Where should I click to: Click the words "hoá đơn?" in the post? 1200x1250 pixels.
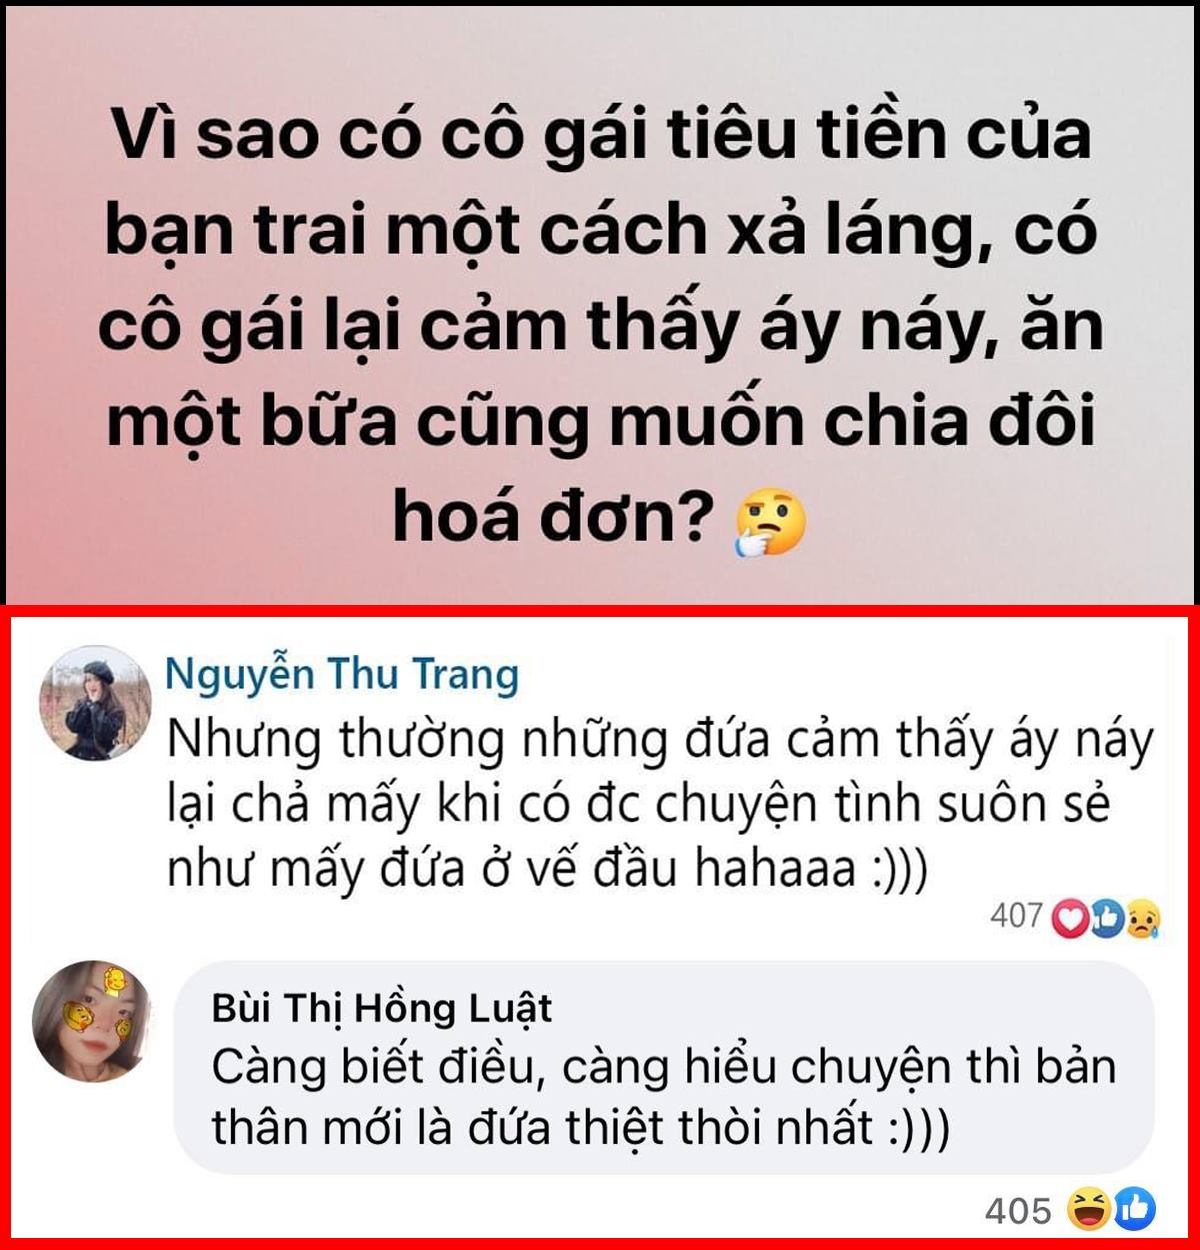(x=552, y=518)
